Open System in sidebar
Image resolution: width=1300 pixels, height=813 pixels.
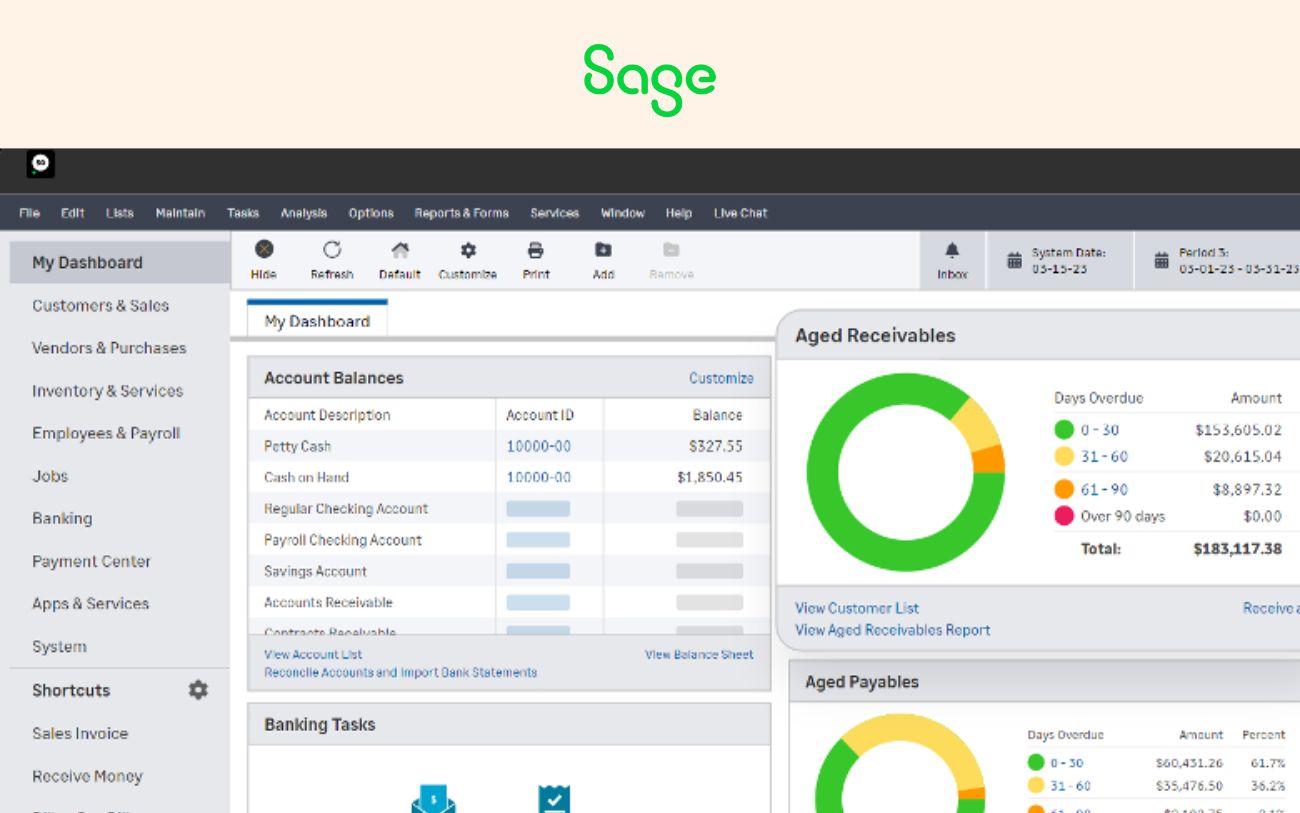(x=59, y=647)
